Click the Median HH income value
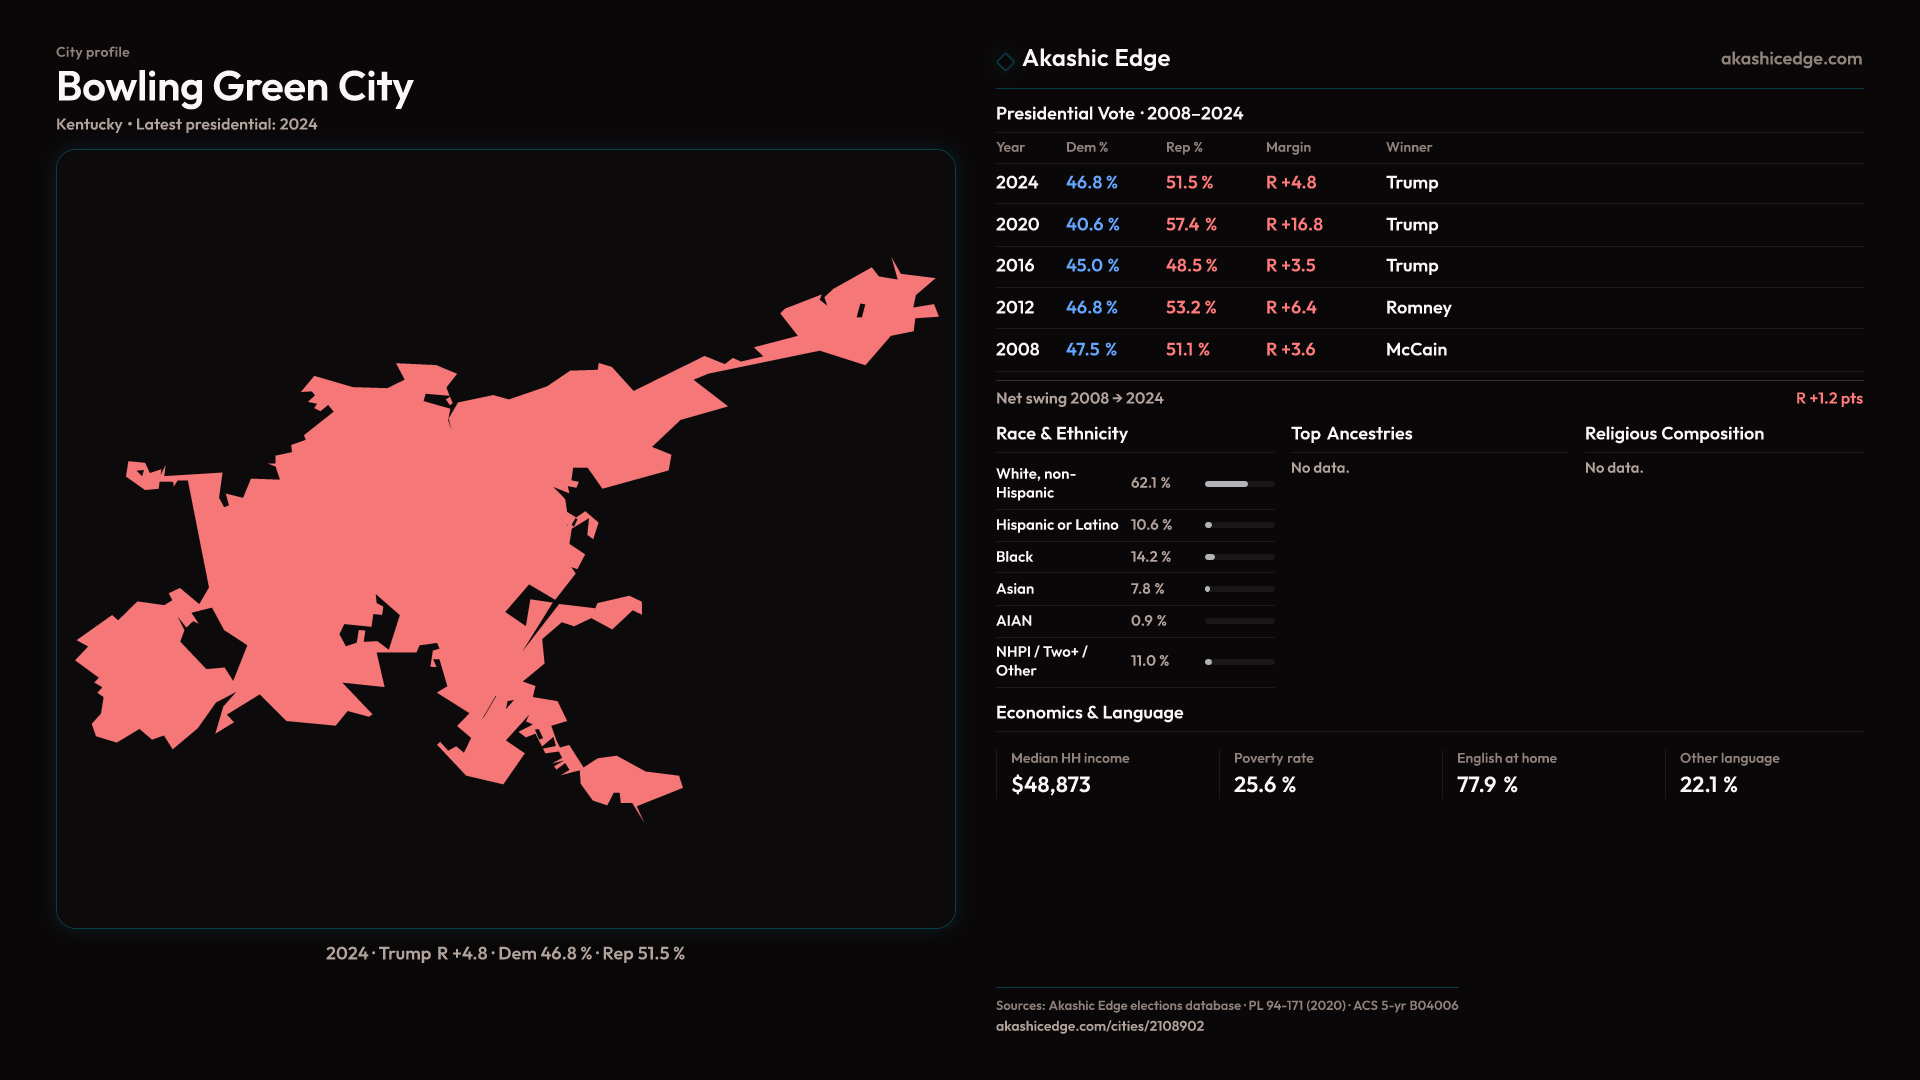This screenshot has height=1080, width=1920. (1050, 785)
